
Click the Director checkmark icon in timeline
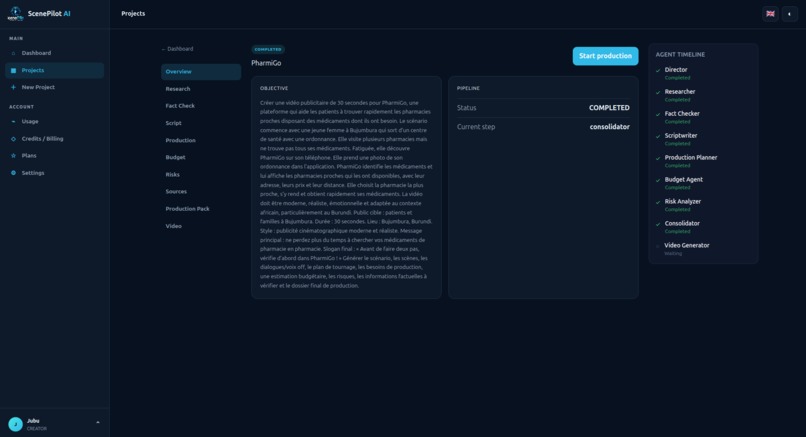click(x=658, y=70)
